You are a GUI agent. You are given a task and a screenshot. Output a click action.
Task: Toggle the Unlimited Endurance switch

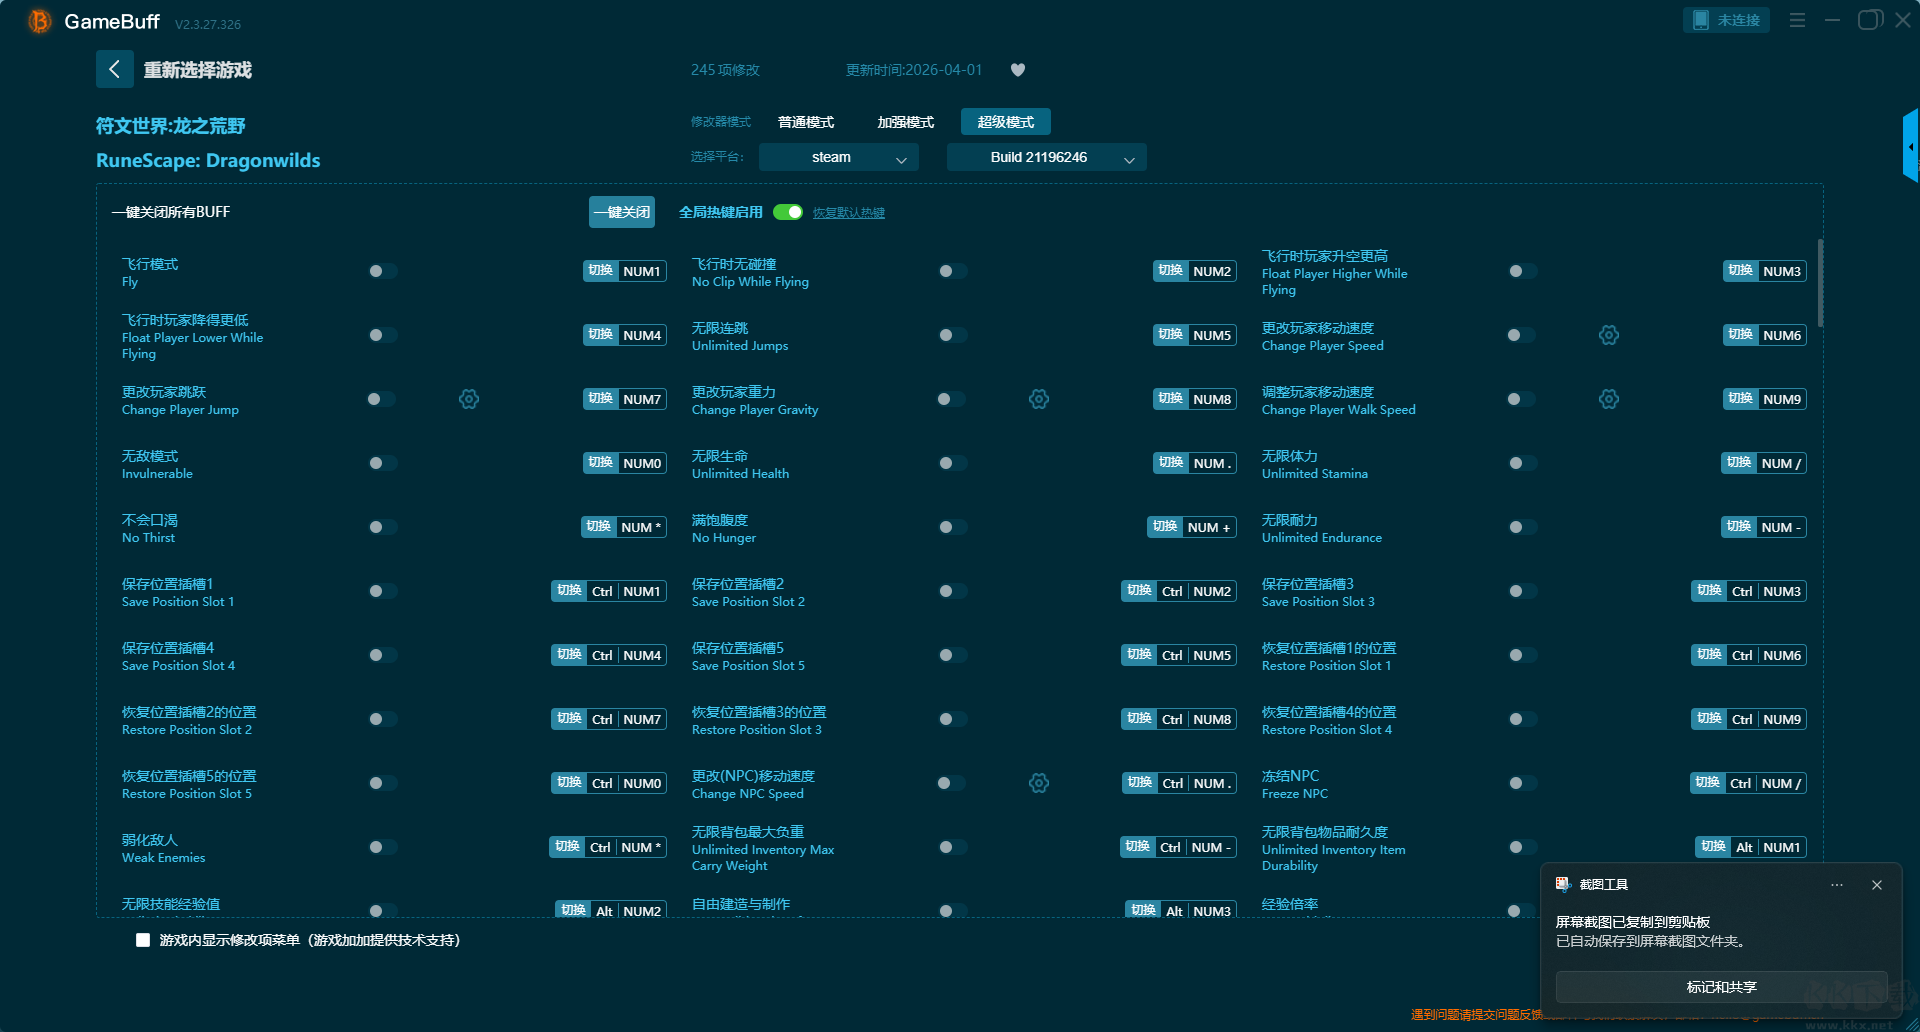(1522, 527)
